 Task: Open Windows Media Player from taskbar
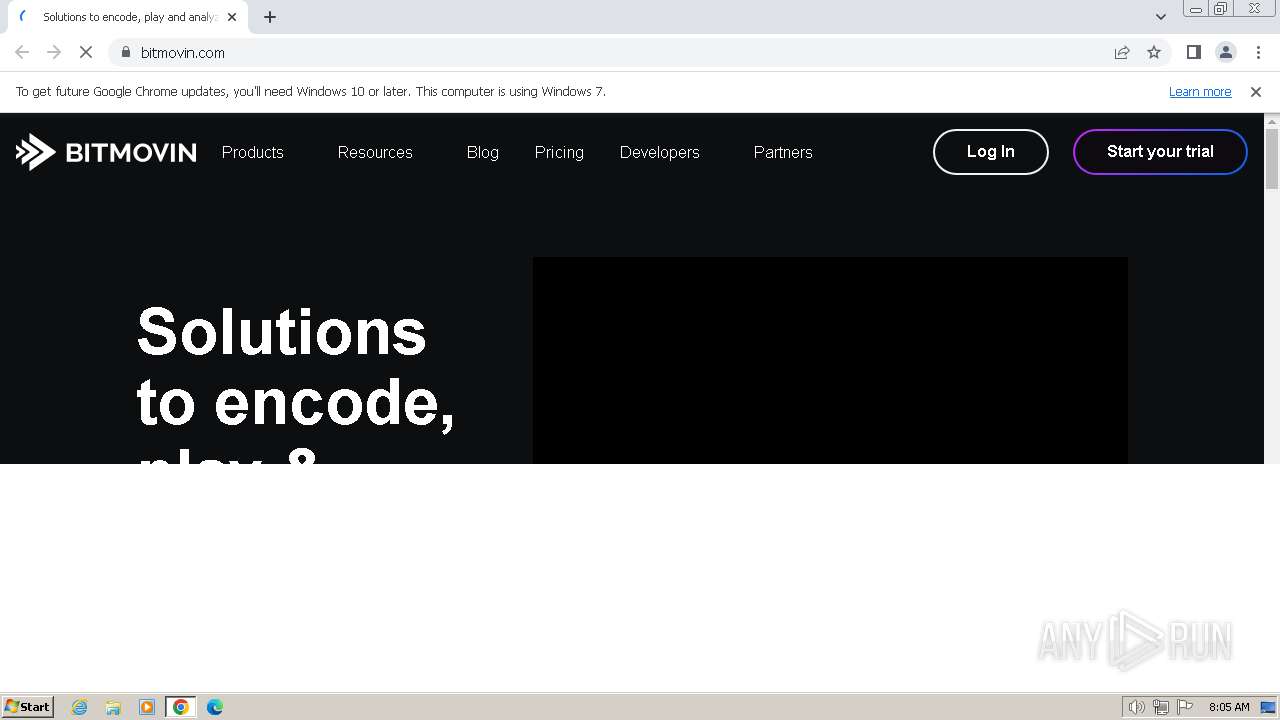pos(147,707)
